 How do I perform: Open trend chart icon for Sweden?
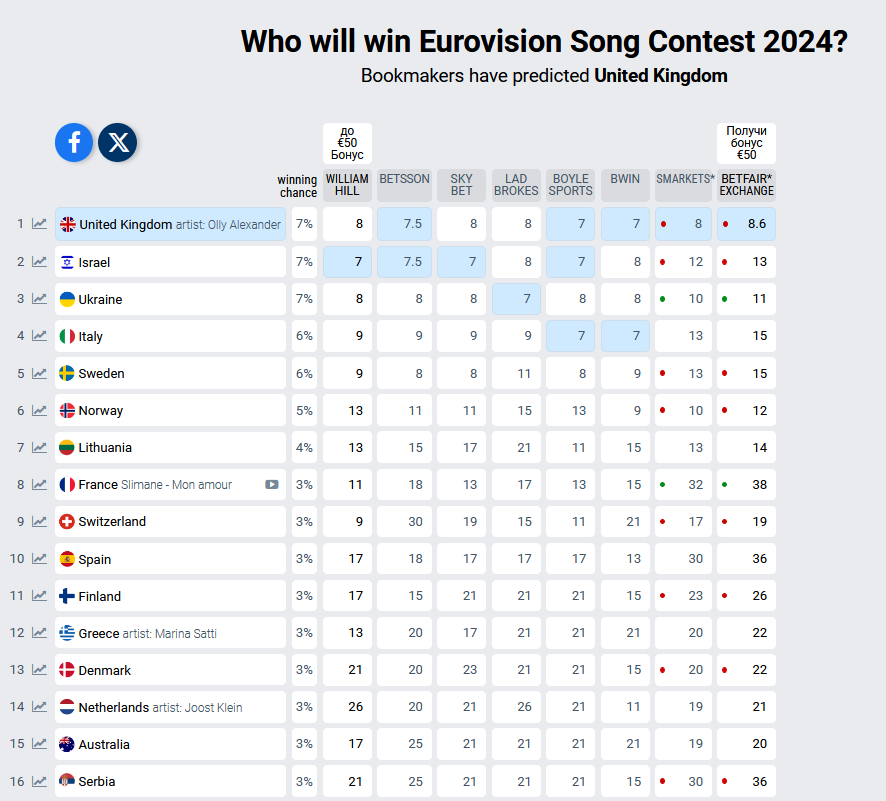point(40,373)
